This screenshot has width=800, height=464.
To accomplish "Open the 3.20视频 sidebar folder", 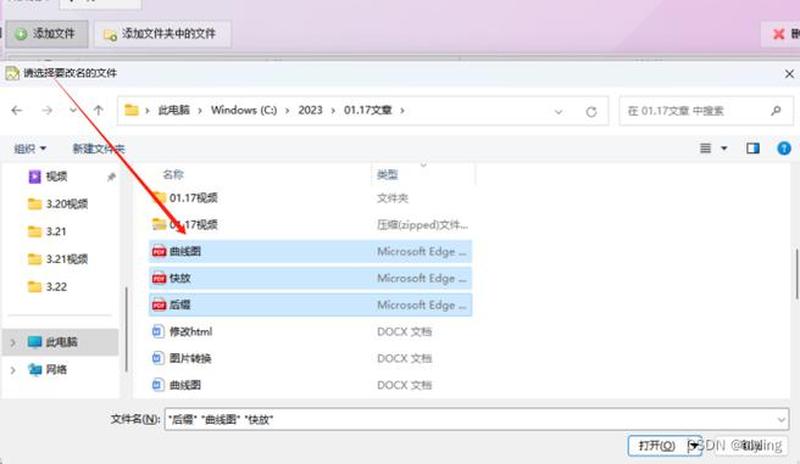I will (58, 204).
